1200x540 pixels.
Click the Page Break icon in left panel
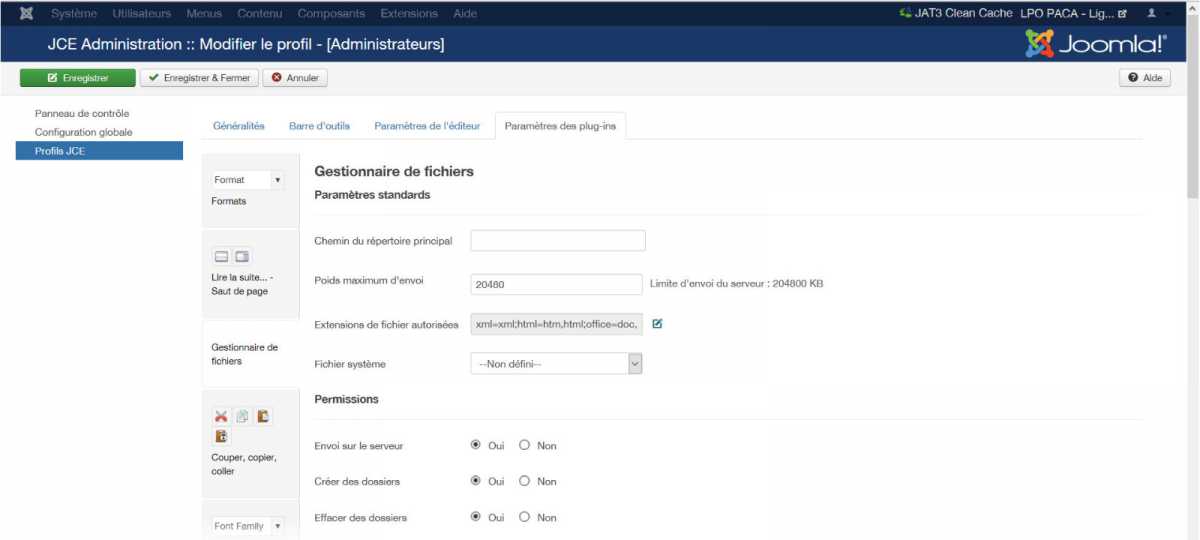[242, 257]
